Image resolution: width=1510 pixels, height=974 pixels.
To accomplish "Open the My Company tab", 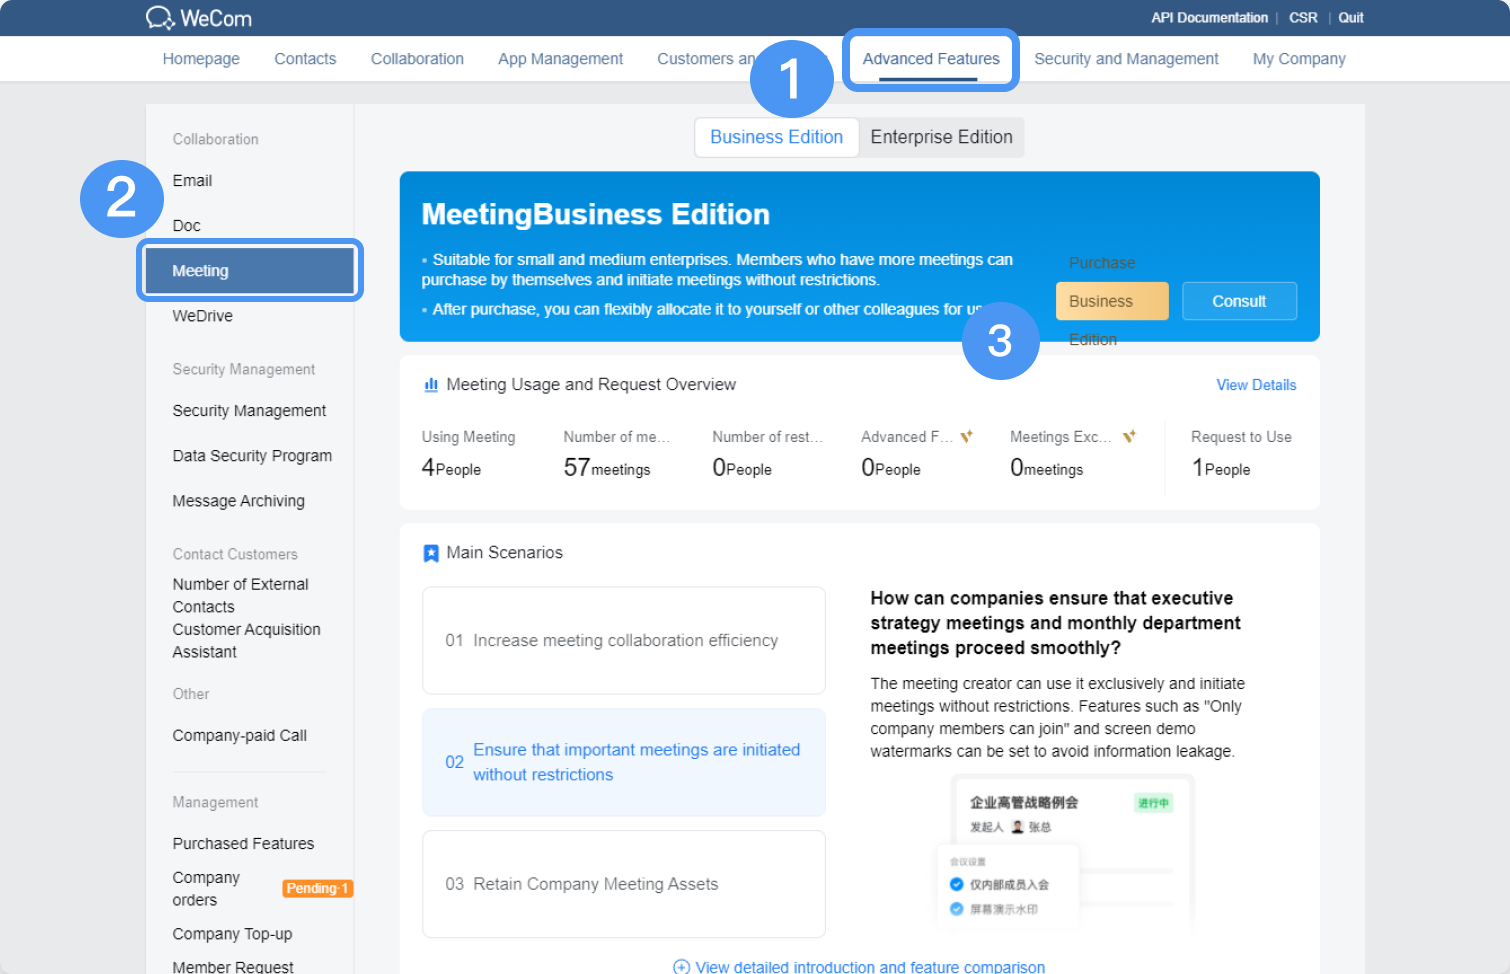I will [x=1299, y=59].
